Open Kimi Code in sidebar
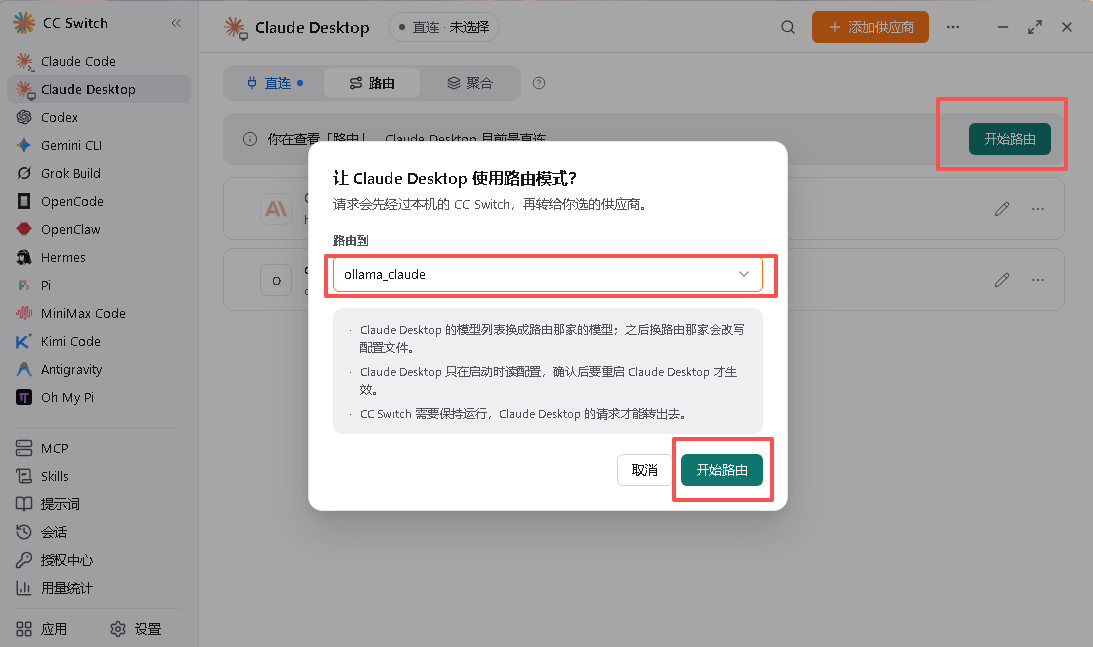Screen dimensions: 1093x647 click(x=98, y=341)
